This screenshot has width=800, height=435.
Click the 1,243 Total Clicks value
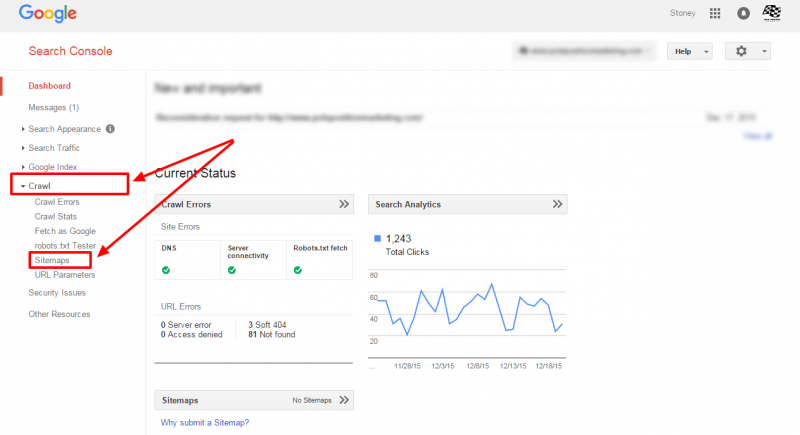398,239
